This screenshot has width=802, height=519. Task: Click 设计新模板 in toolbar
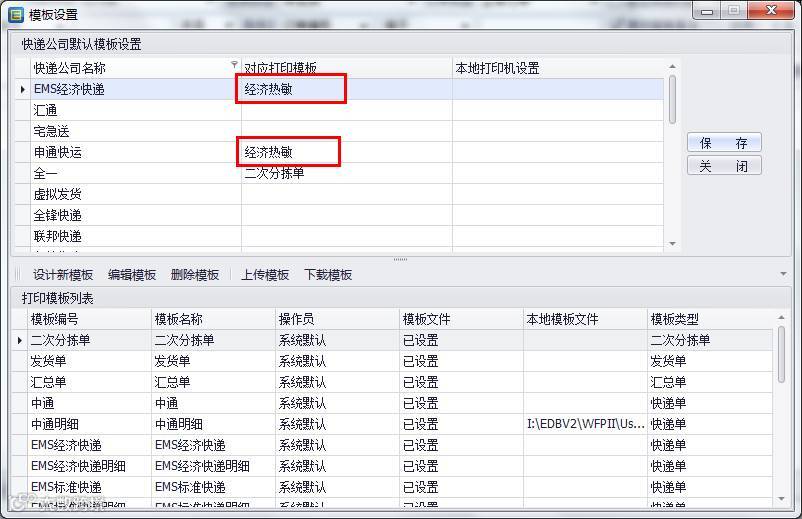[63, 275]
